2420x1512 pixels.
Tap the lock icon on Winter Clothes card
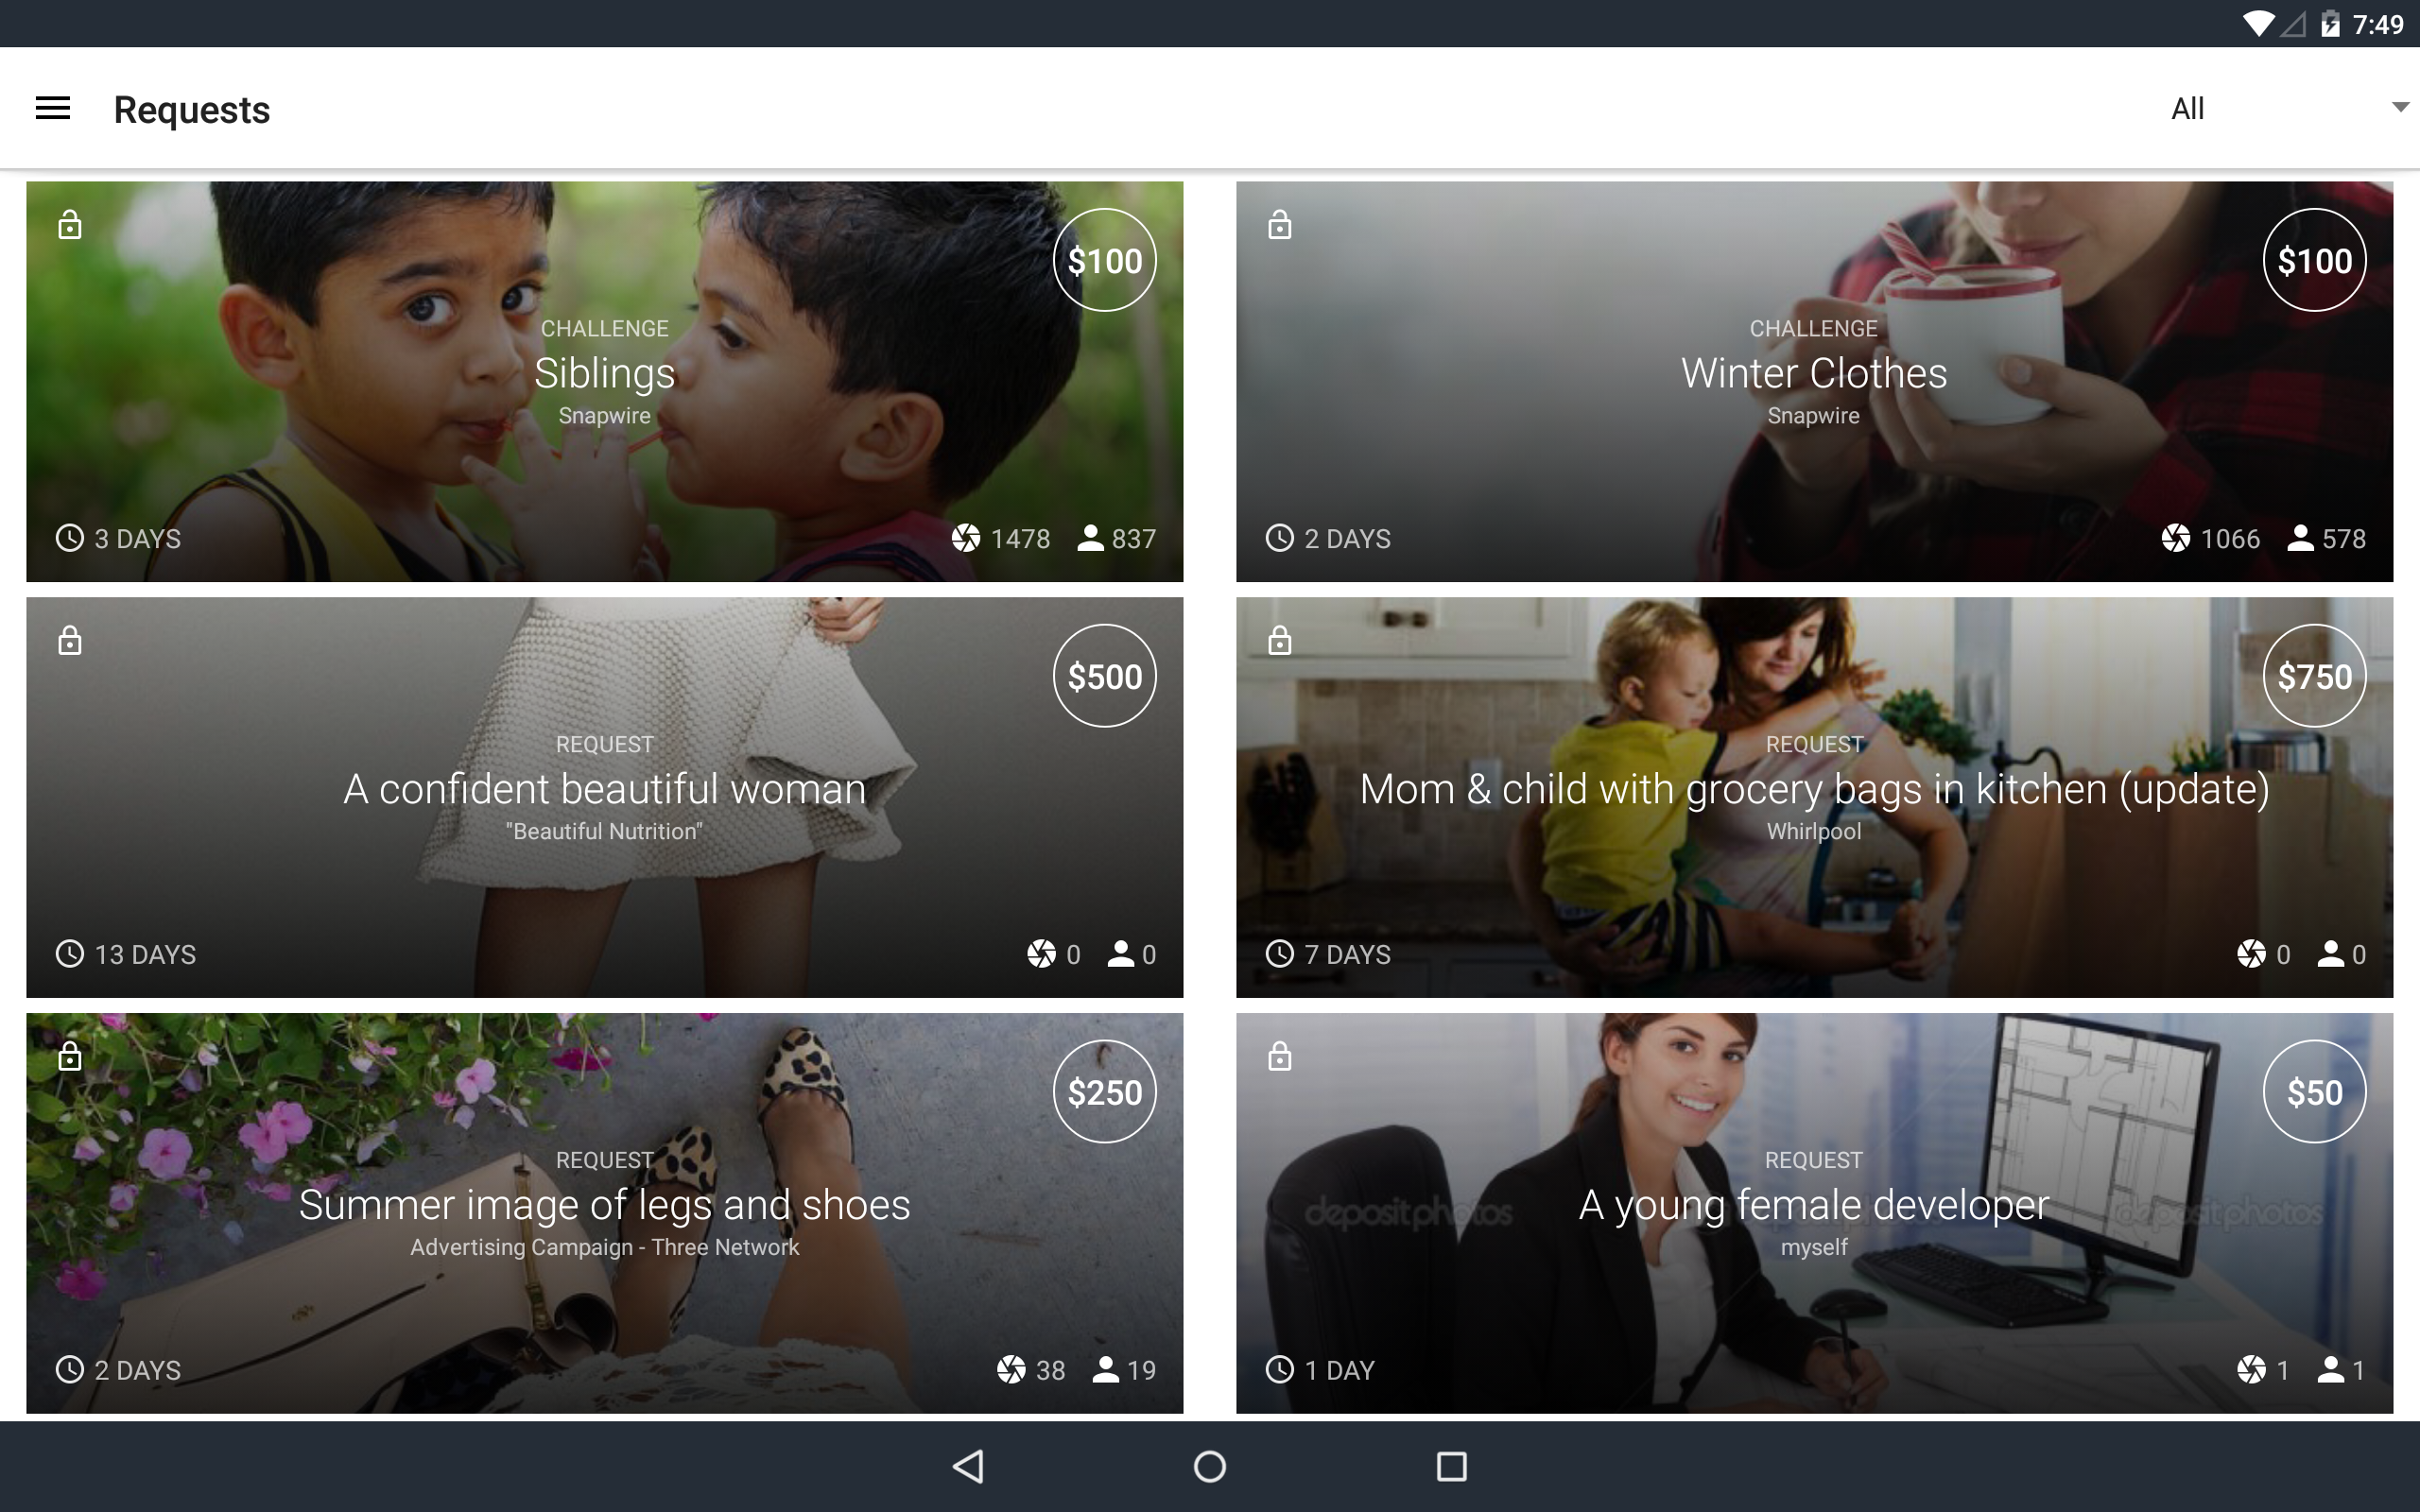coord(1279,224)
